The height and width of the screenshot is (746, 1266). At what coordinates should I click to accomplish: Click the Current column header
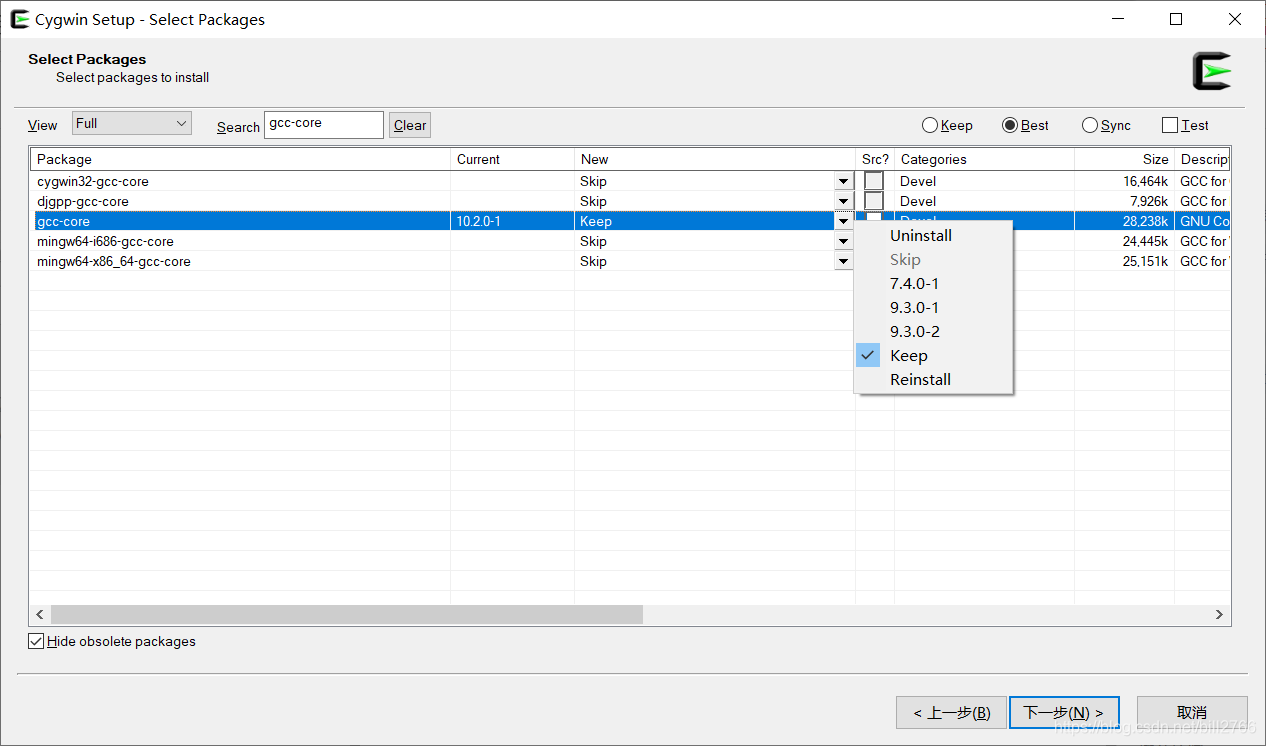(x=512, y=159)
